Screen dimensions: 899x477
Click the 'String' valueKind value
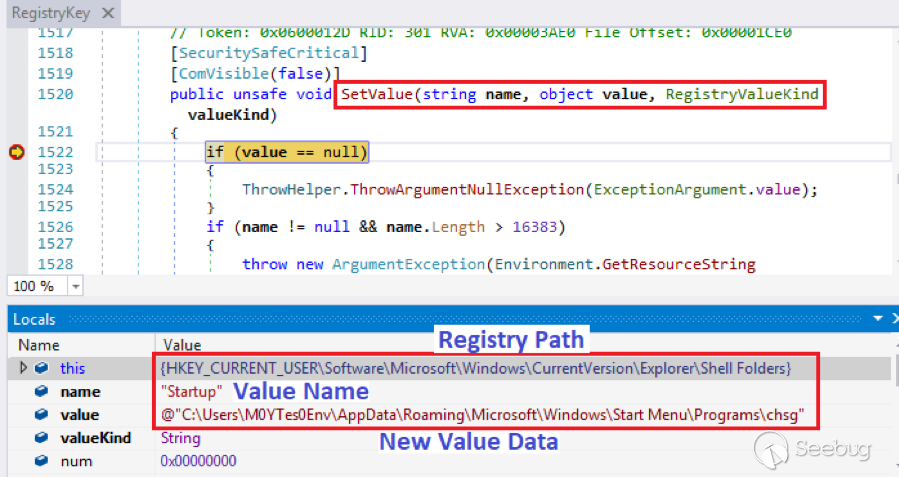[x=181, y=438]
